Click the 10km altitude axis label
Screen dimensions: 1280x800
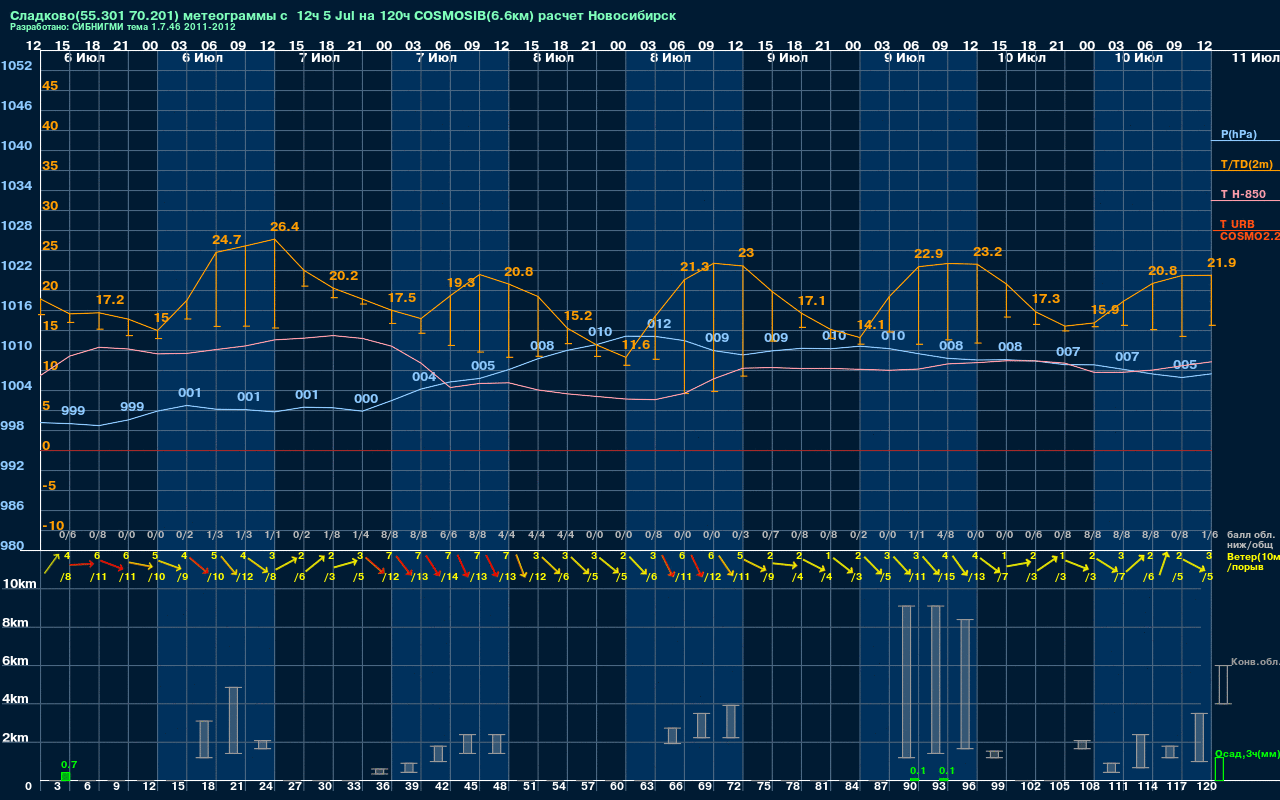(x=19, y=584)
